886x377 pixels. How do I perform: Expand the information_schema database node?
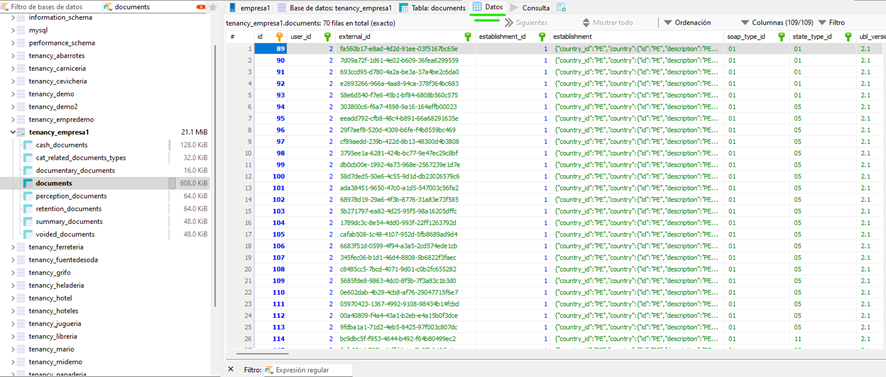[x=12, y=18]
